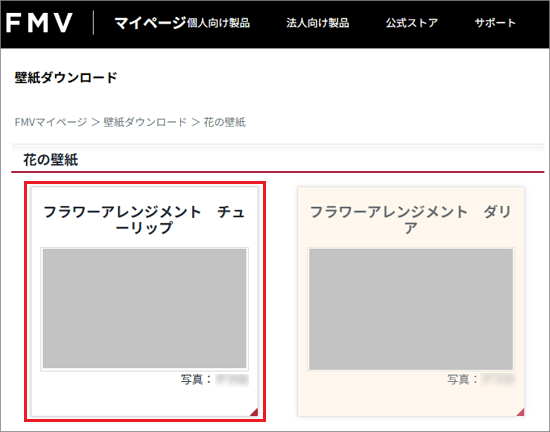550x432 pixels.
Task: Select 花の壁紙 breadcrumb text
Action: [224, 122]
